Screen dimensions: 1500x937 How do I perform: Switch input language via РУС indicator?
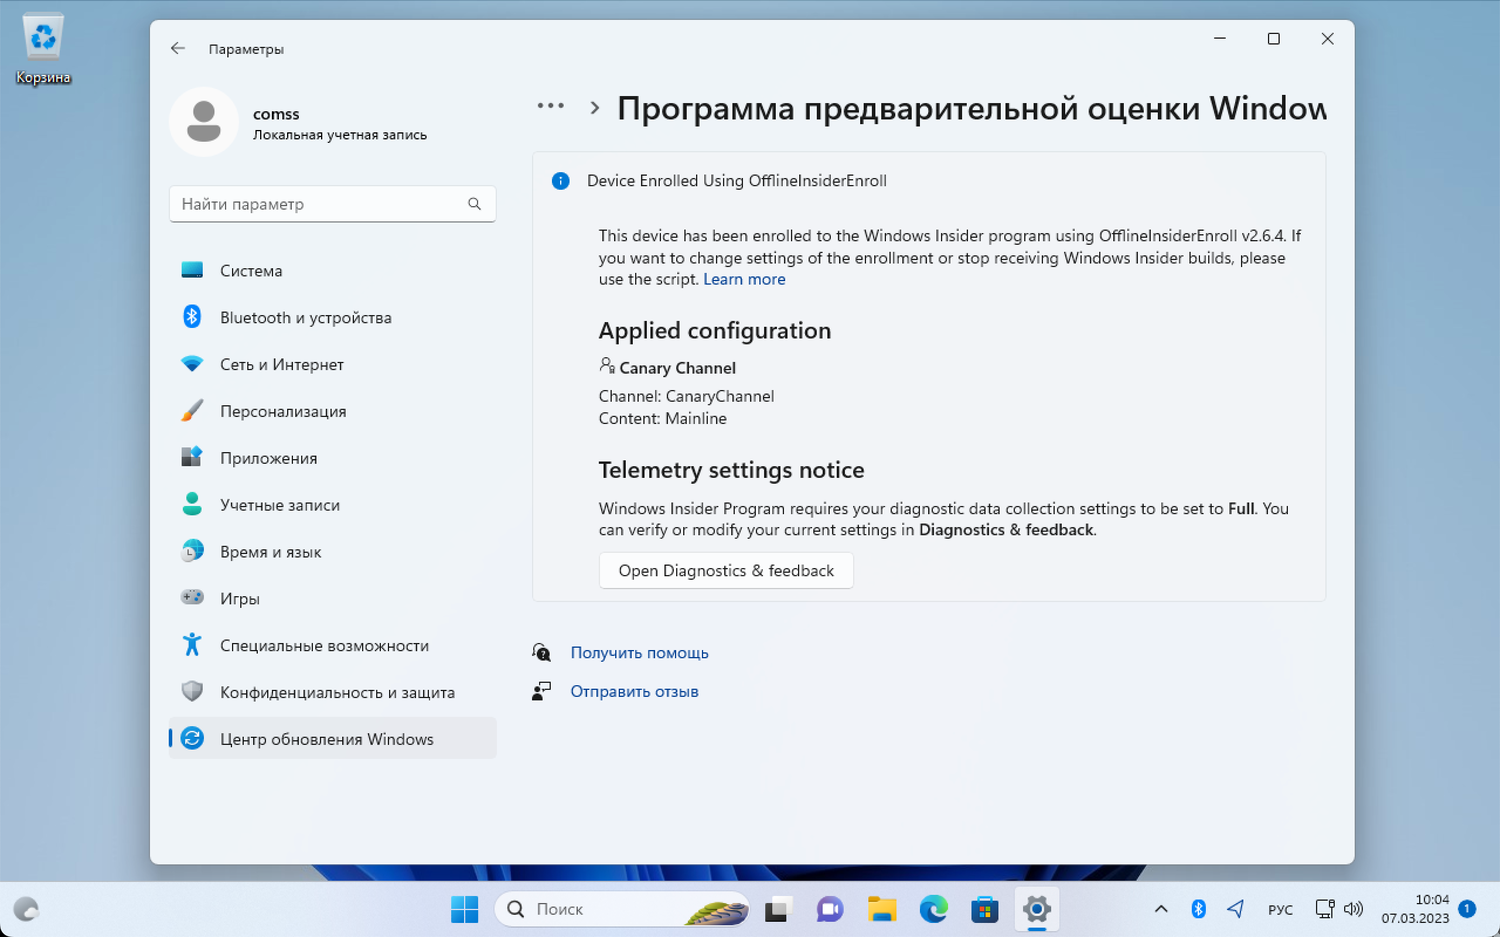[1280, 910]
